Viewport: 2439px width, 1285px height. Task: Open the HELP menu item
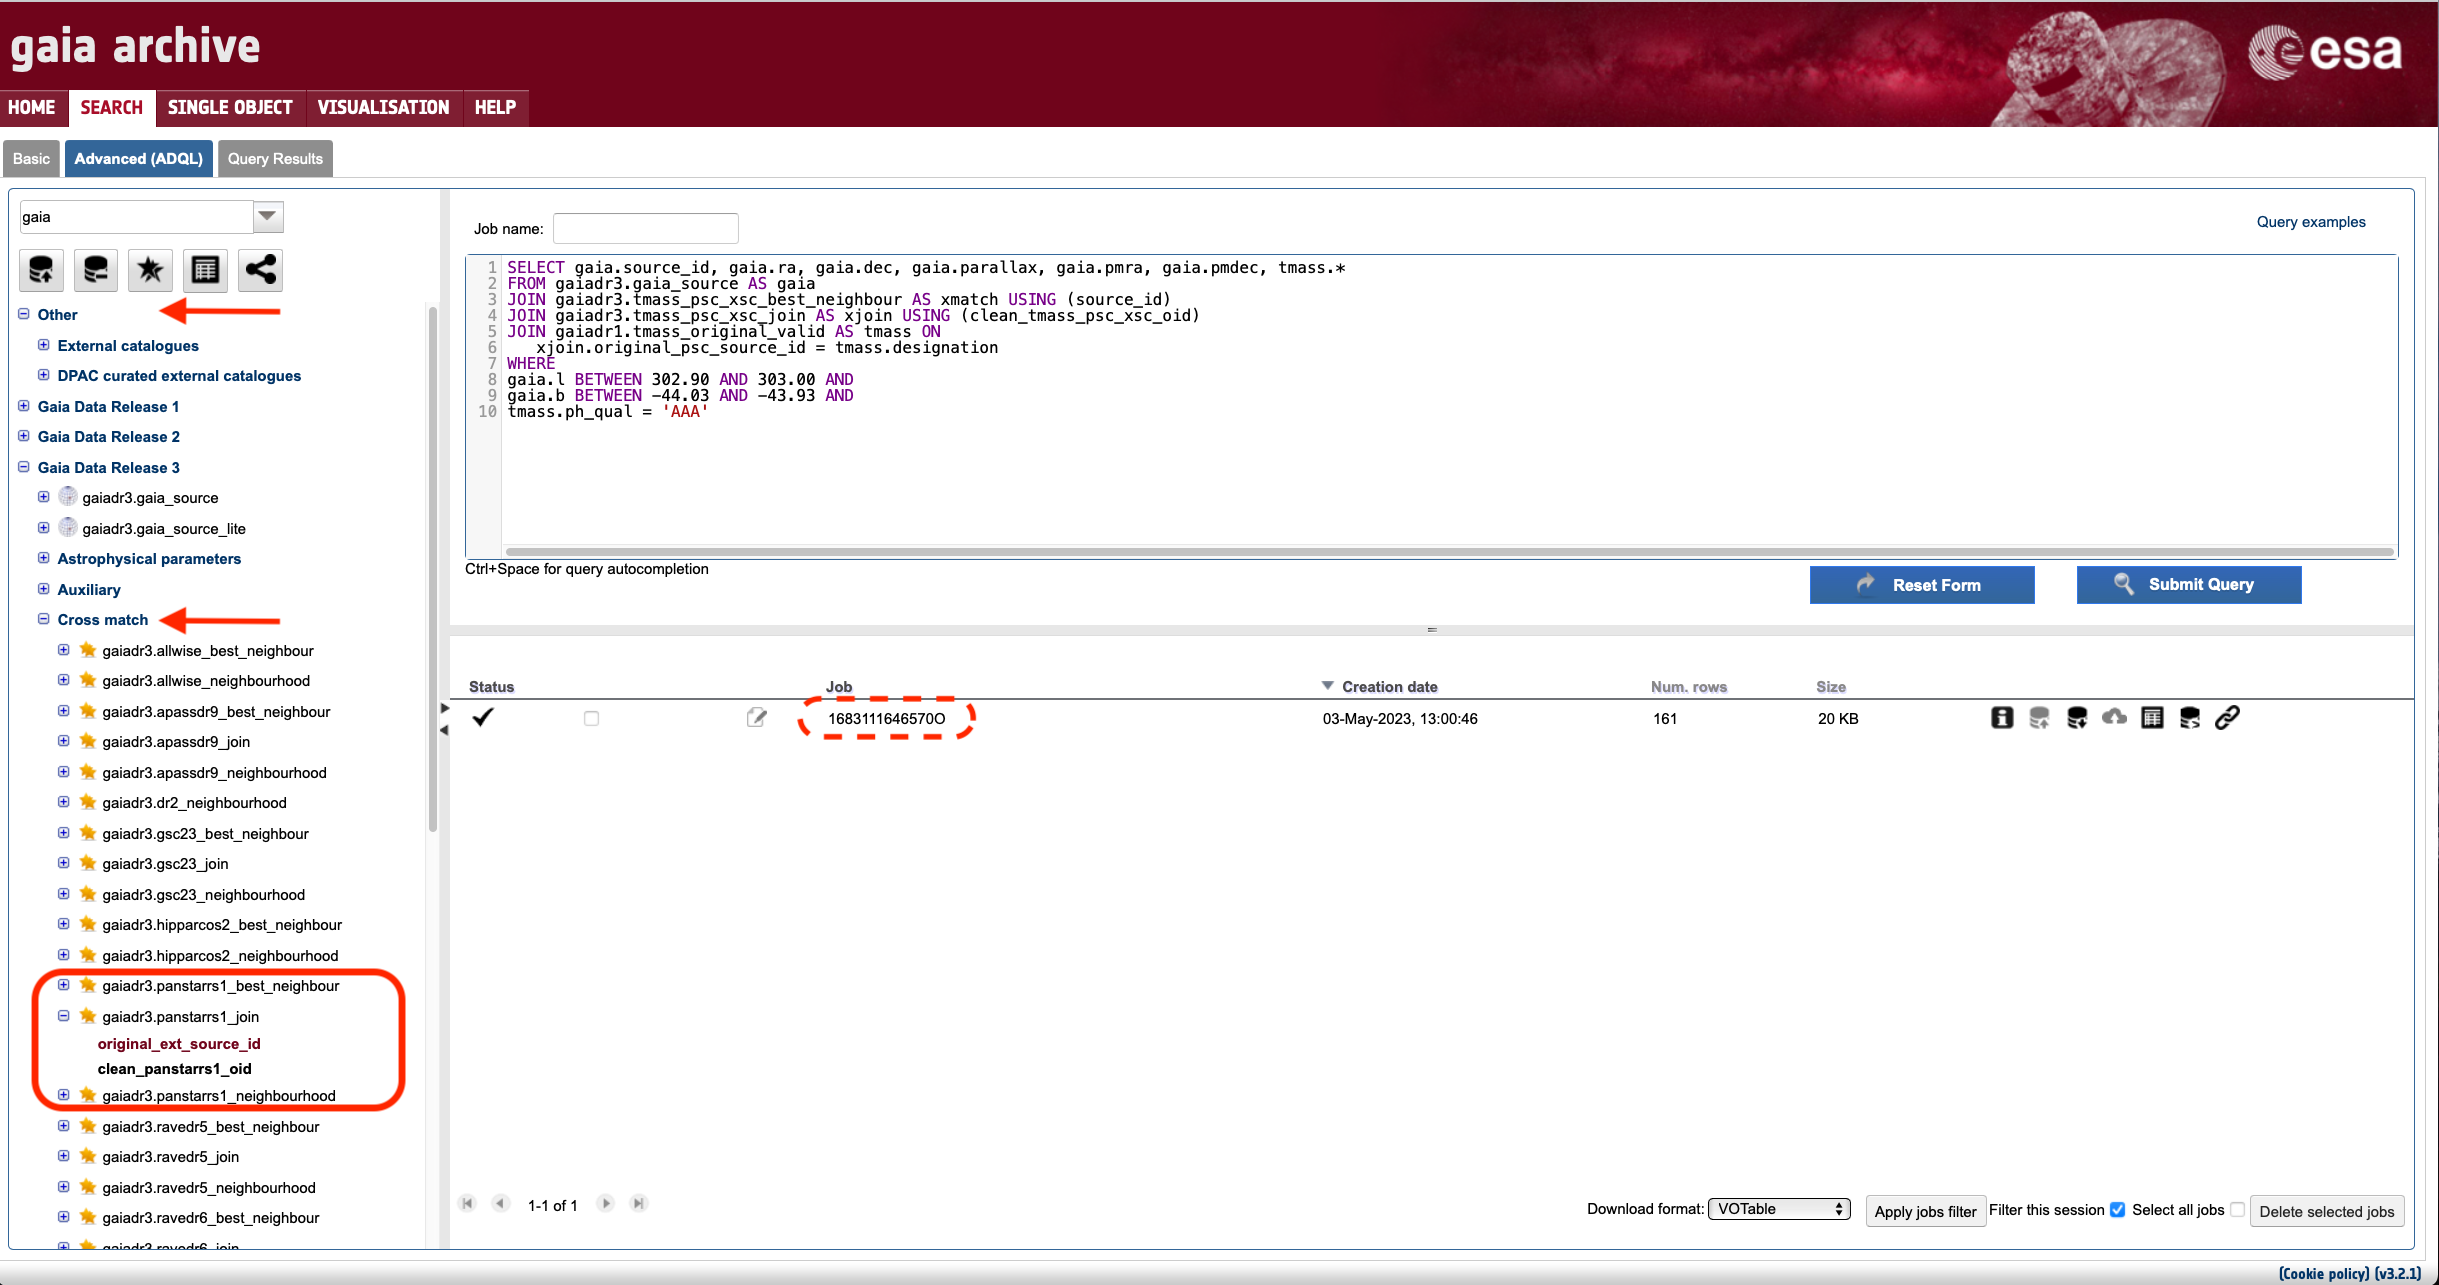(495, 107)
